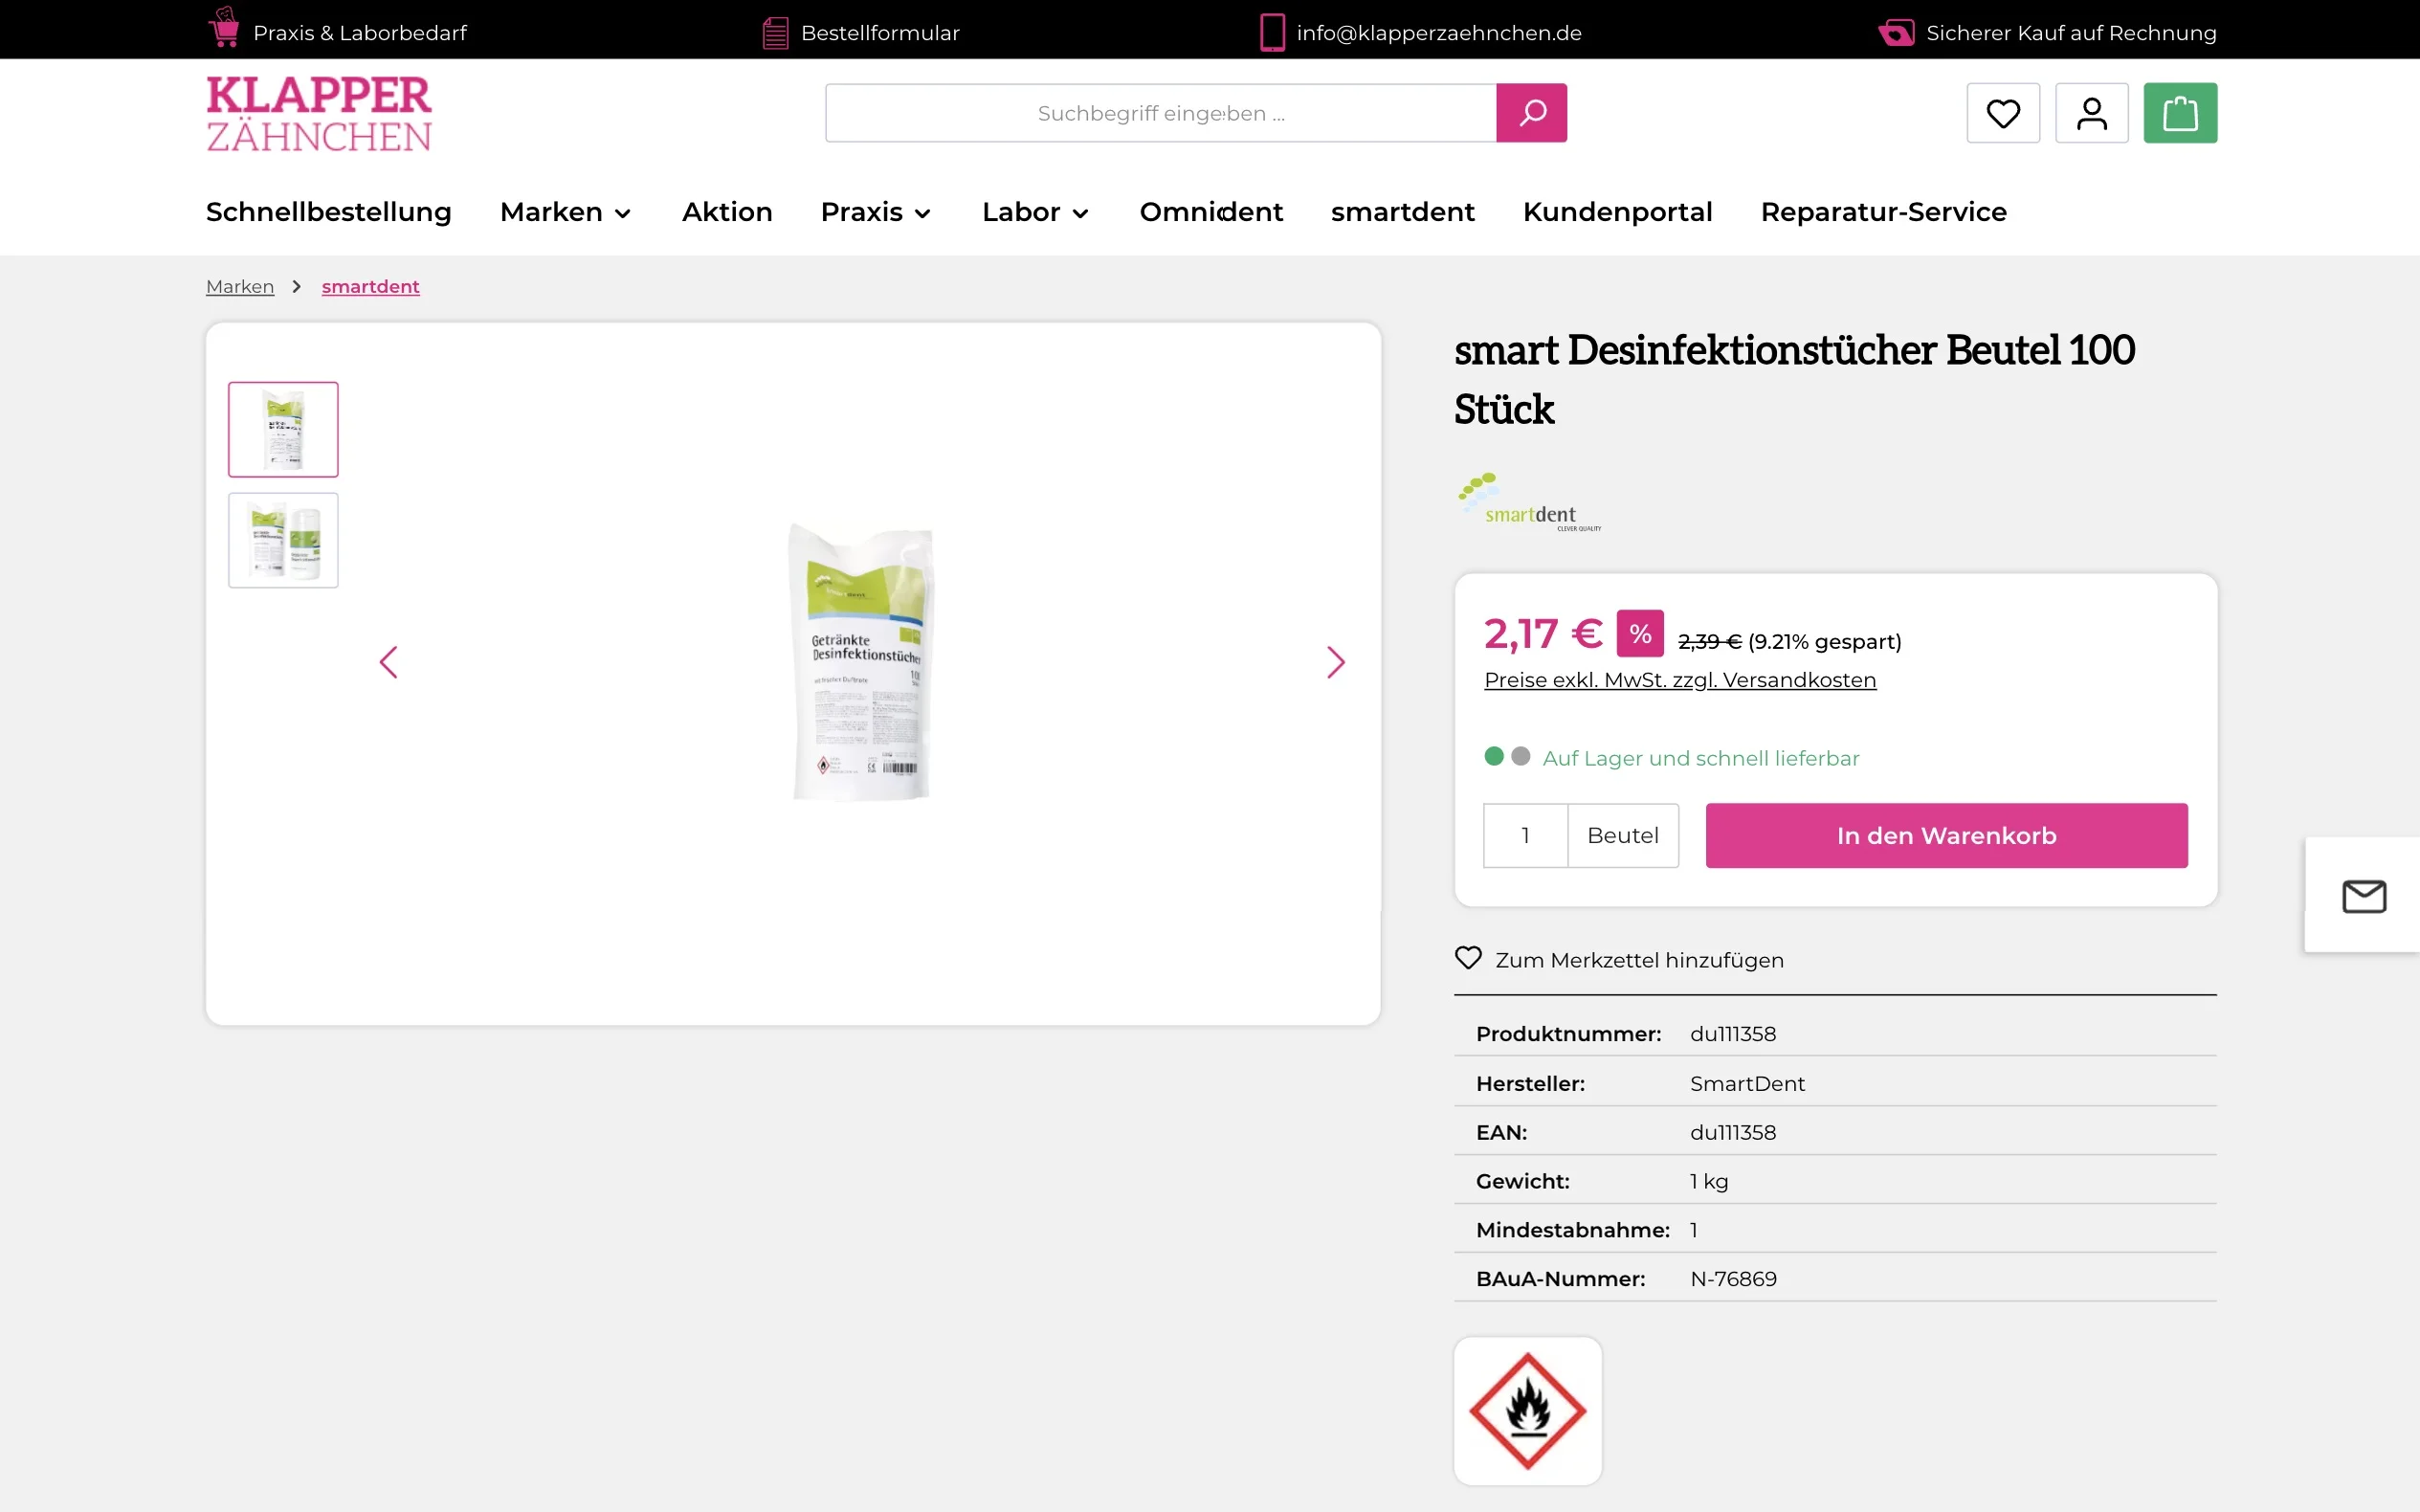Open the green shopping cart icon
The height and width of the screenshot is (1512, 2420).
2180,113
